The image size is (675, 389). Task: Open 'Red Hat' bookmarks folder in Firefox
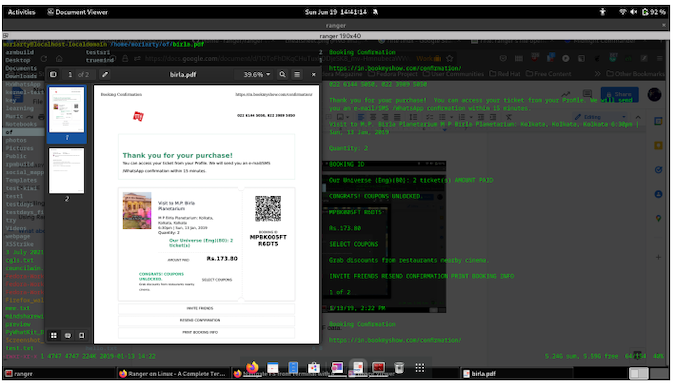point(505,74)
